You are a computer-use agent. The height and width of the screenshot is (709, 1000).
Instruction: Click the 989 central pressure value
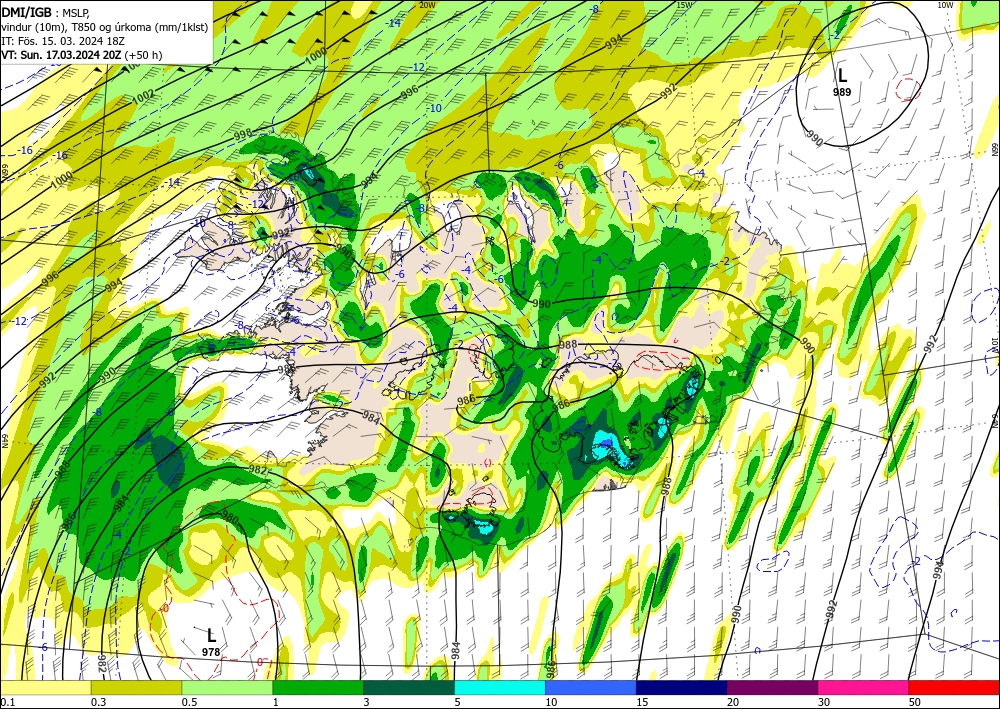point(842,92)
